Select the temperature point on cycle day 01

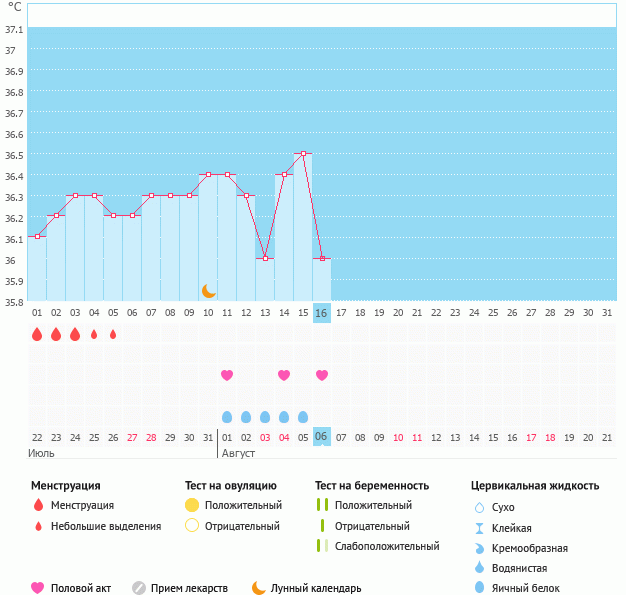[x=37, y=236]
